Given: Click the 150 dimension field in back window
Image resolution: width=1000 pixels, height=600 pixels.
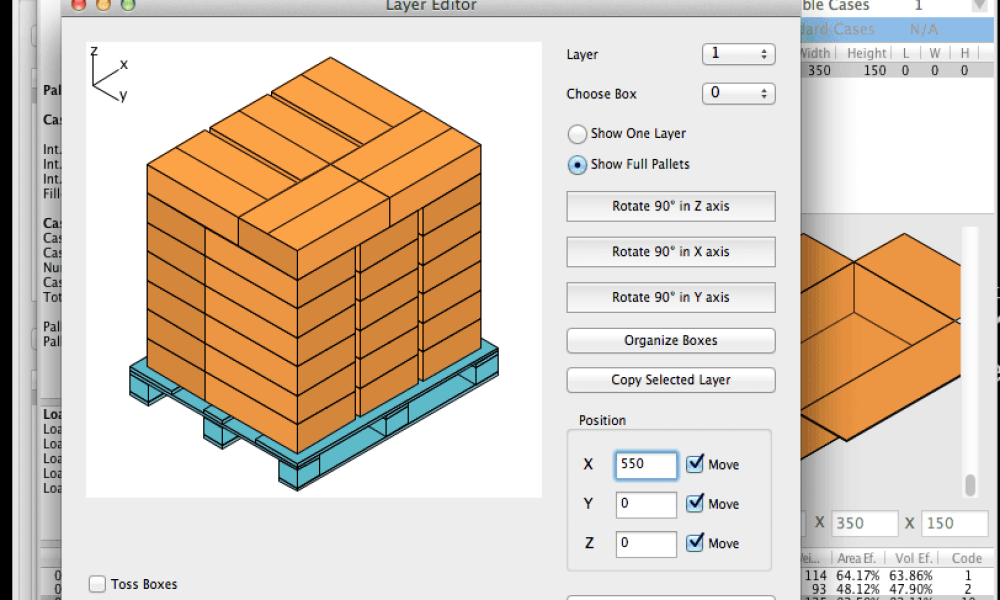Looking at the screenshot, I should tap(955, 523).
